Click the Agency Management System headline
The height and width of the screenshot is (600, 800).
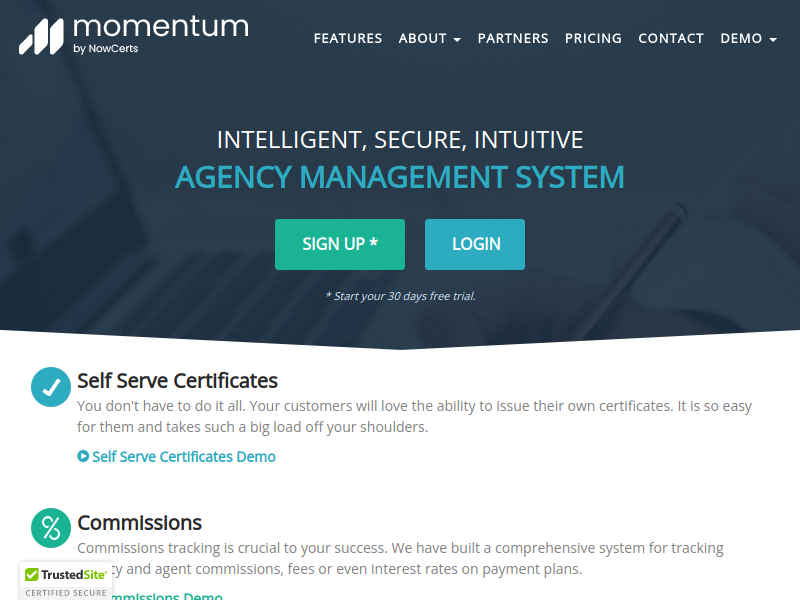(399, 177)
